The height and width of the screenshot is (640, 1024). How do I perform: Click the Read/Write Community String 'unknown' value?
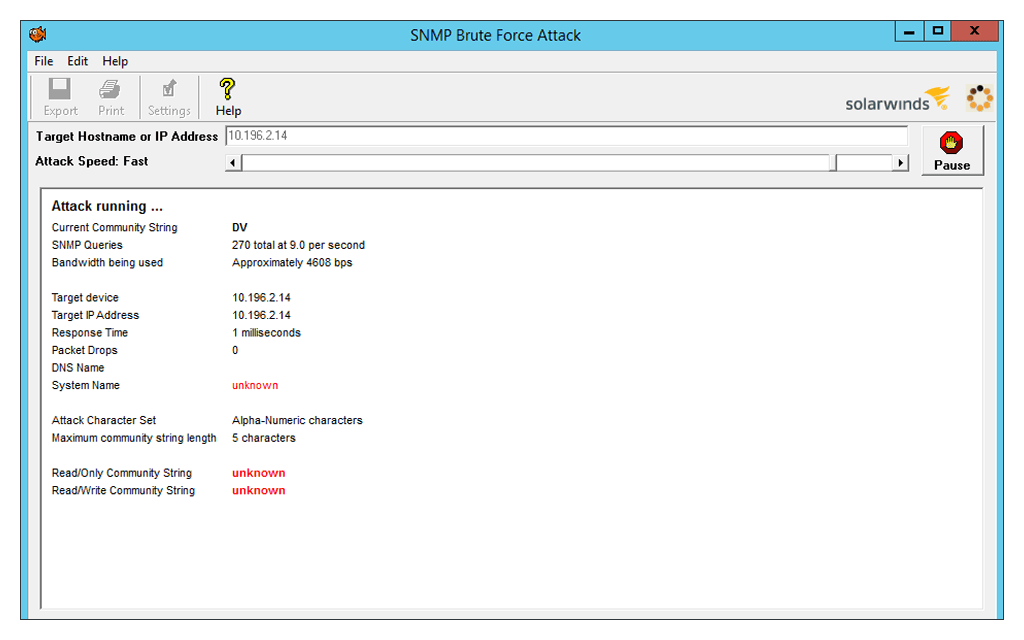coord(259,490)
